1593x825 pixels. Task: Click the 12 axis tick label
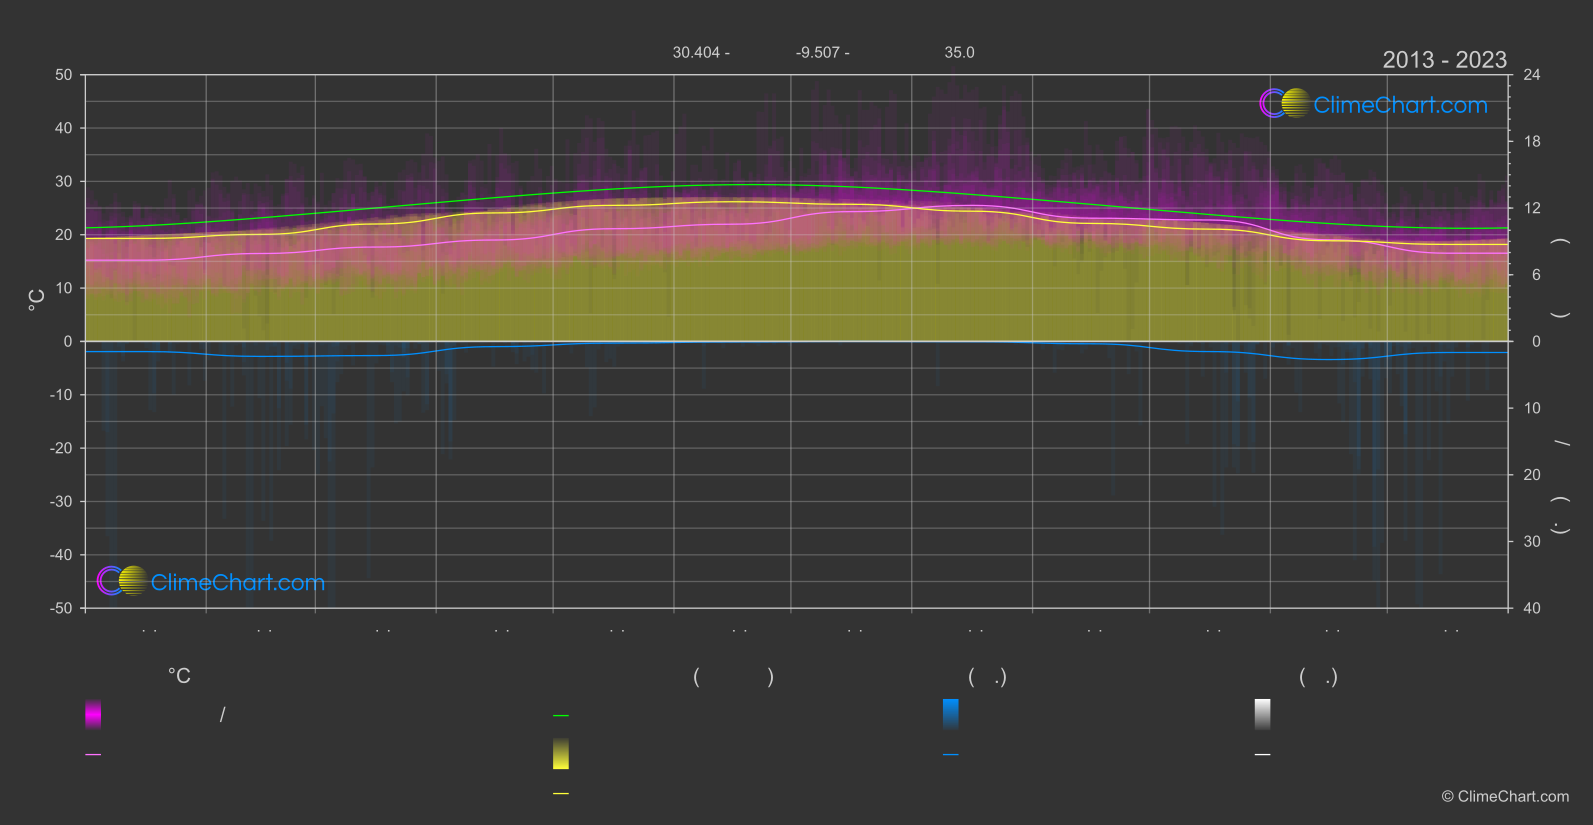point(1532,208)
